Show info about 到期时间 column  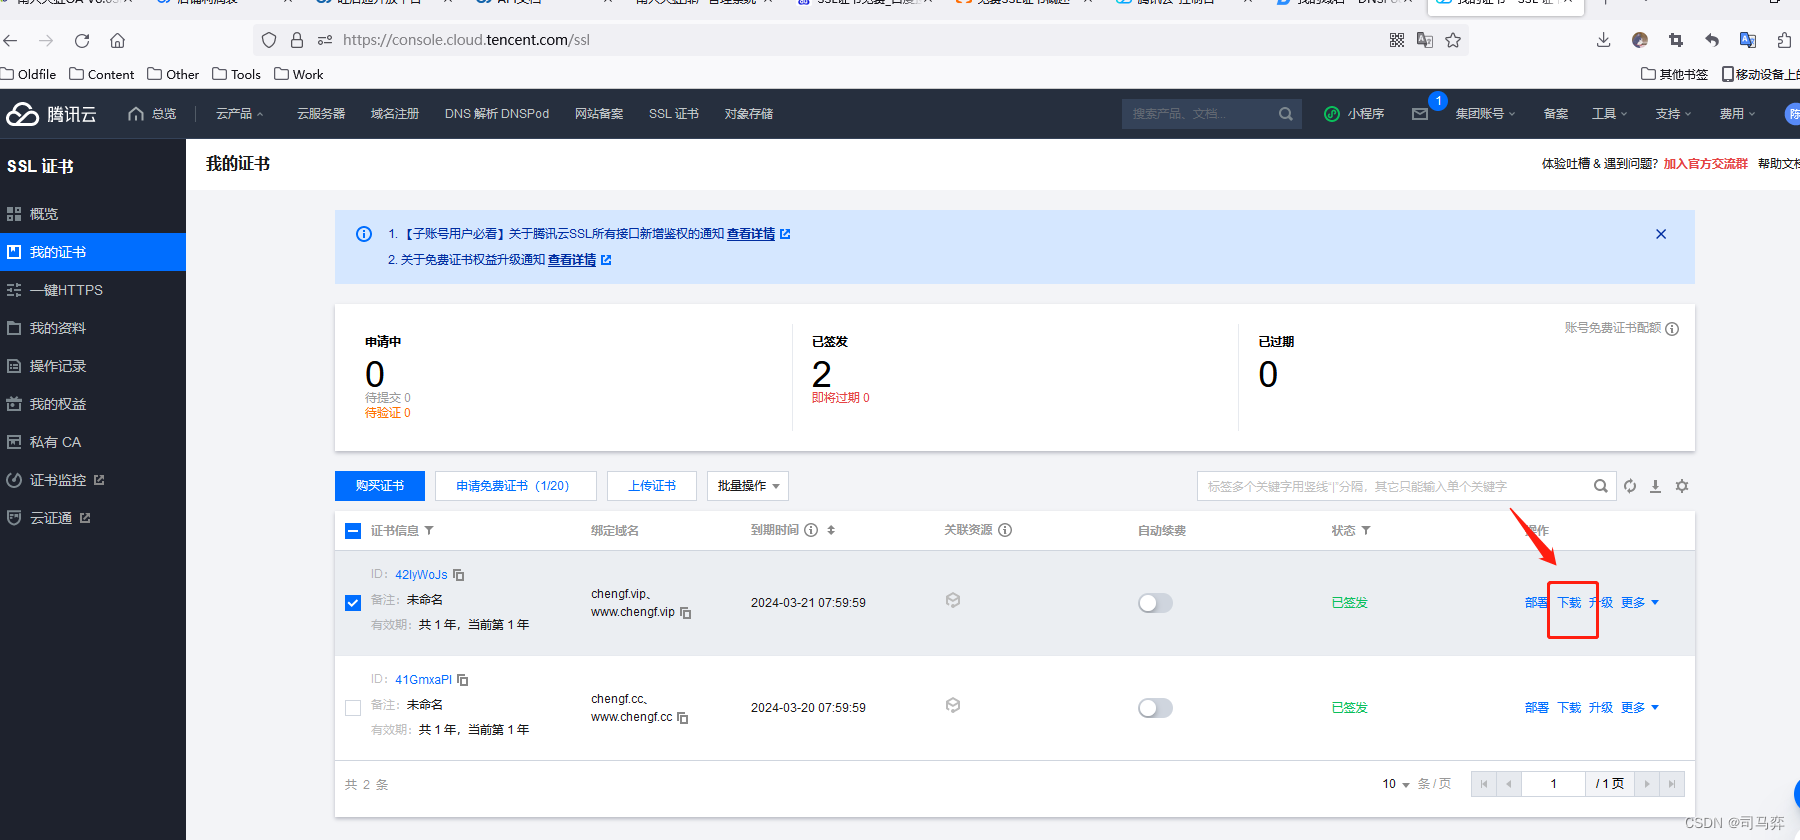[811, 530]
